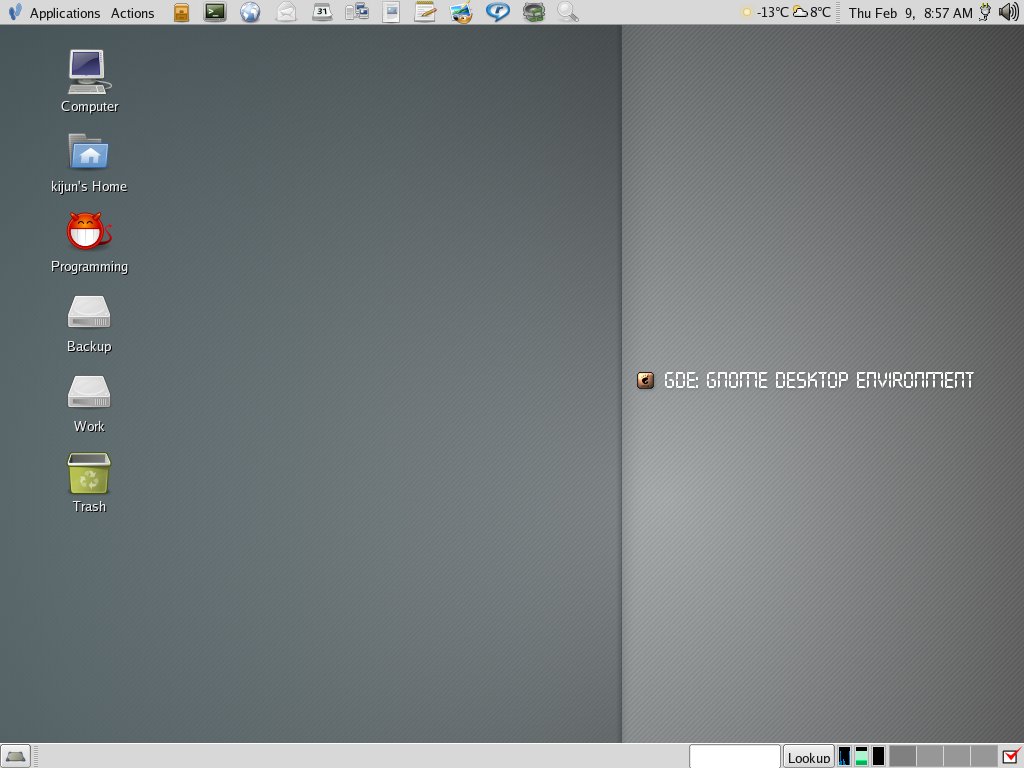The image size is (1024, 768).
Task: Click the Lookup button
Action: pos(808,757)
